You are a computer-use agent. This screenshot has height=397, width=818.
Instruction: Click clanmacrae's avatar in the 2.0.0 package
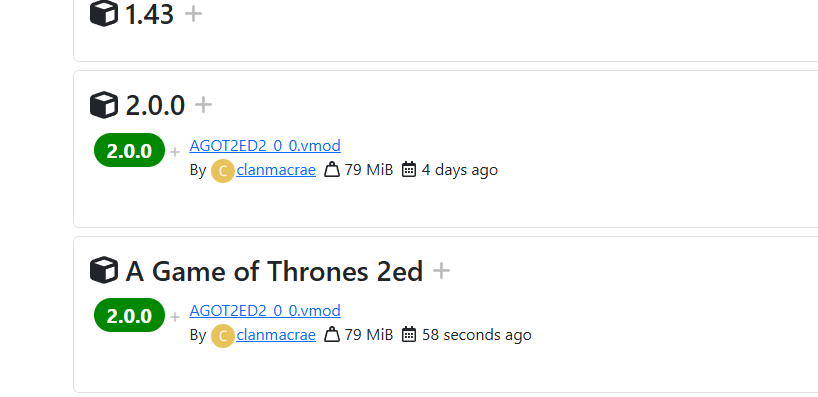(223, 171)
